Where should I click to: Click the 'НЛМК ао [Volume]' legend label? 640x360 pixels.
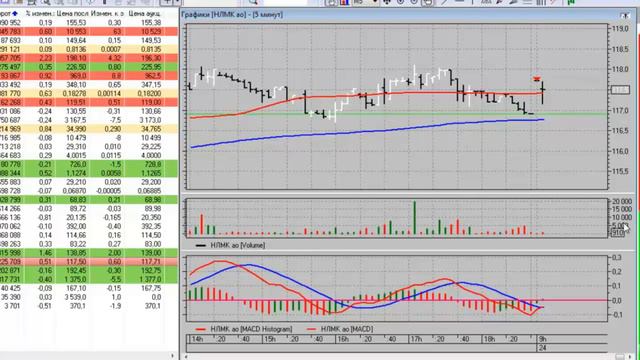[238, 245]
